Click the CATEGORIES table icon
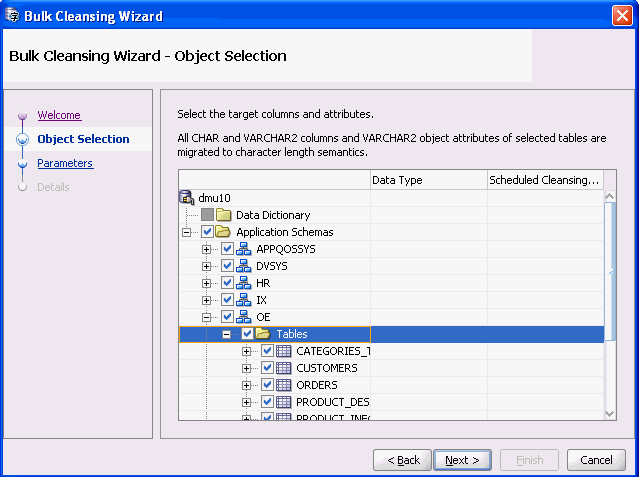The width and height of the screenshot is (639, 477). 284,351
